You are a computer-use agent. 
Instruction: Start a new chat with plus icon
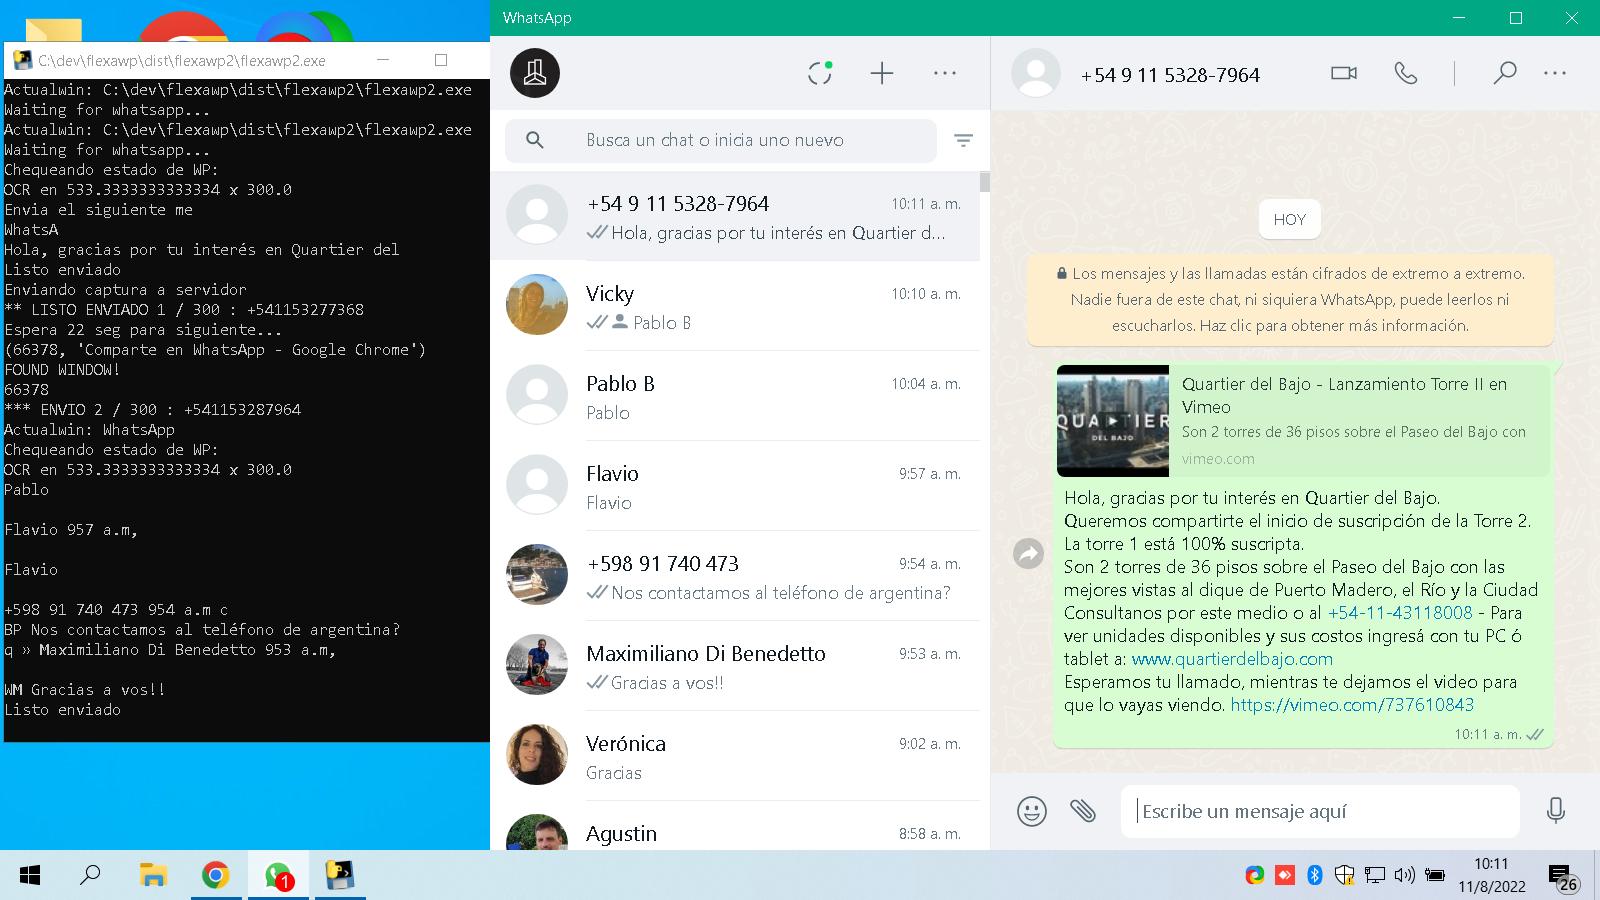[882, 73]
